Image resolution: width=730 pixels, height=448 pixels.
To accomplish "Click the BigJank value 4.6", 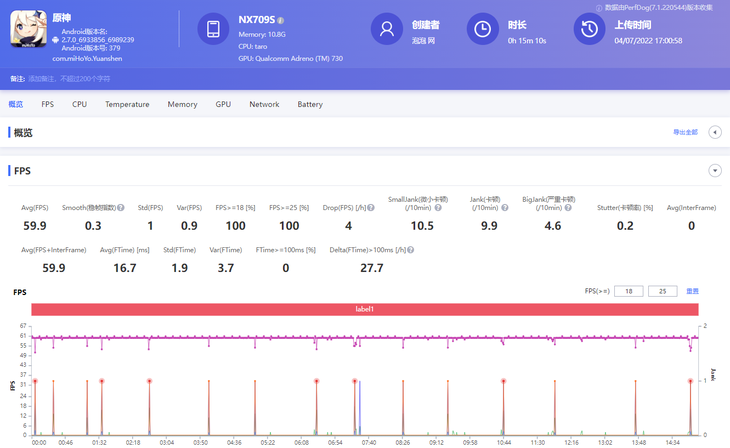I will pyautogui.click(x=553, y=226).
